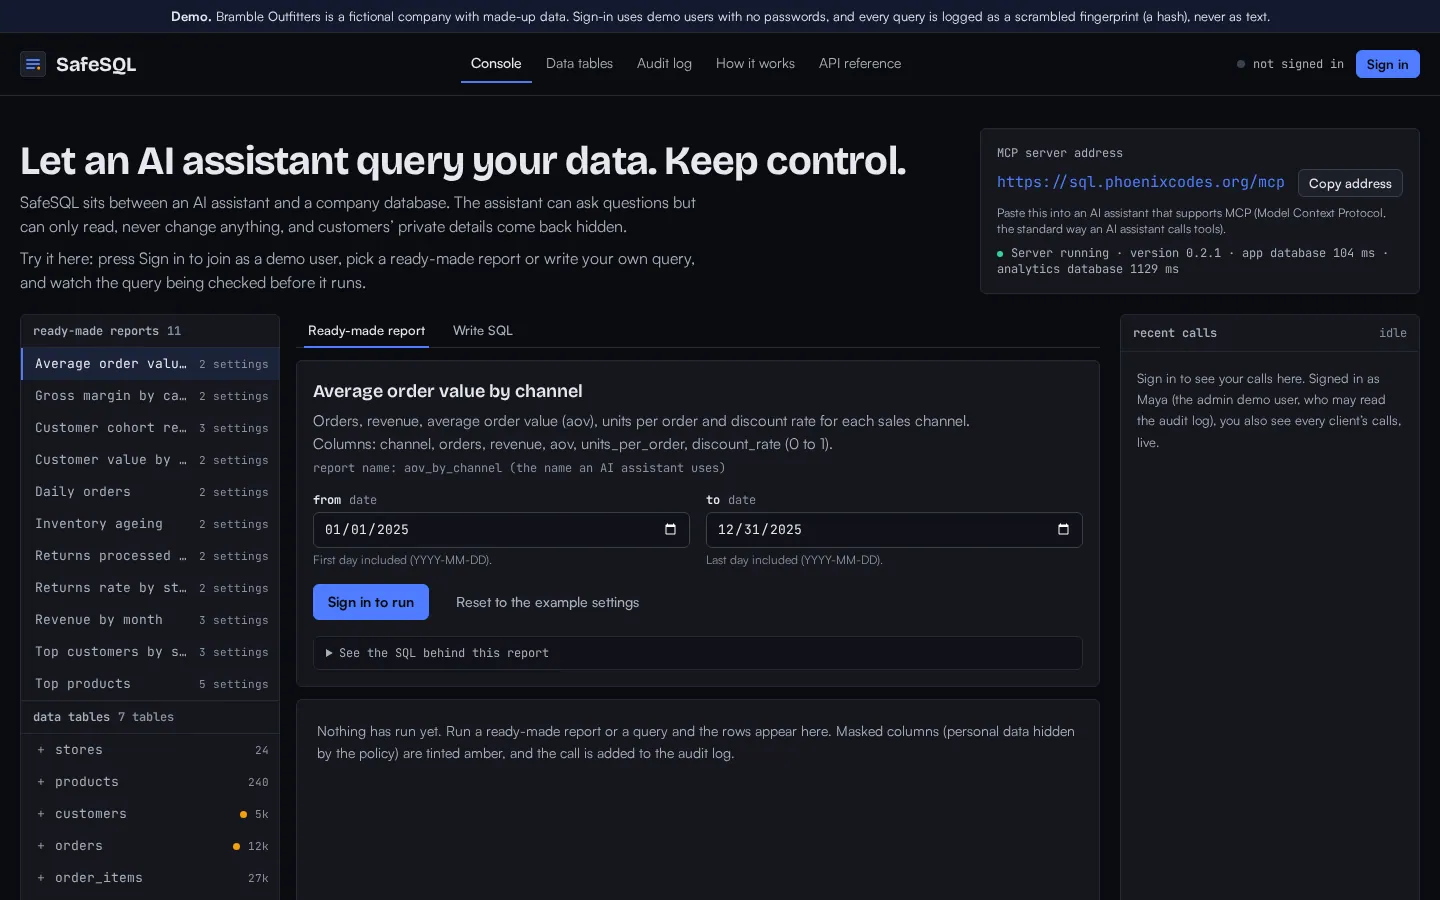Expand the orders table
The image size is (1440, 900).
click(x=150, y=846)
